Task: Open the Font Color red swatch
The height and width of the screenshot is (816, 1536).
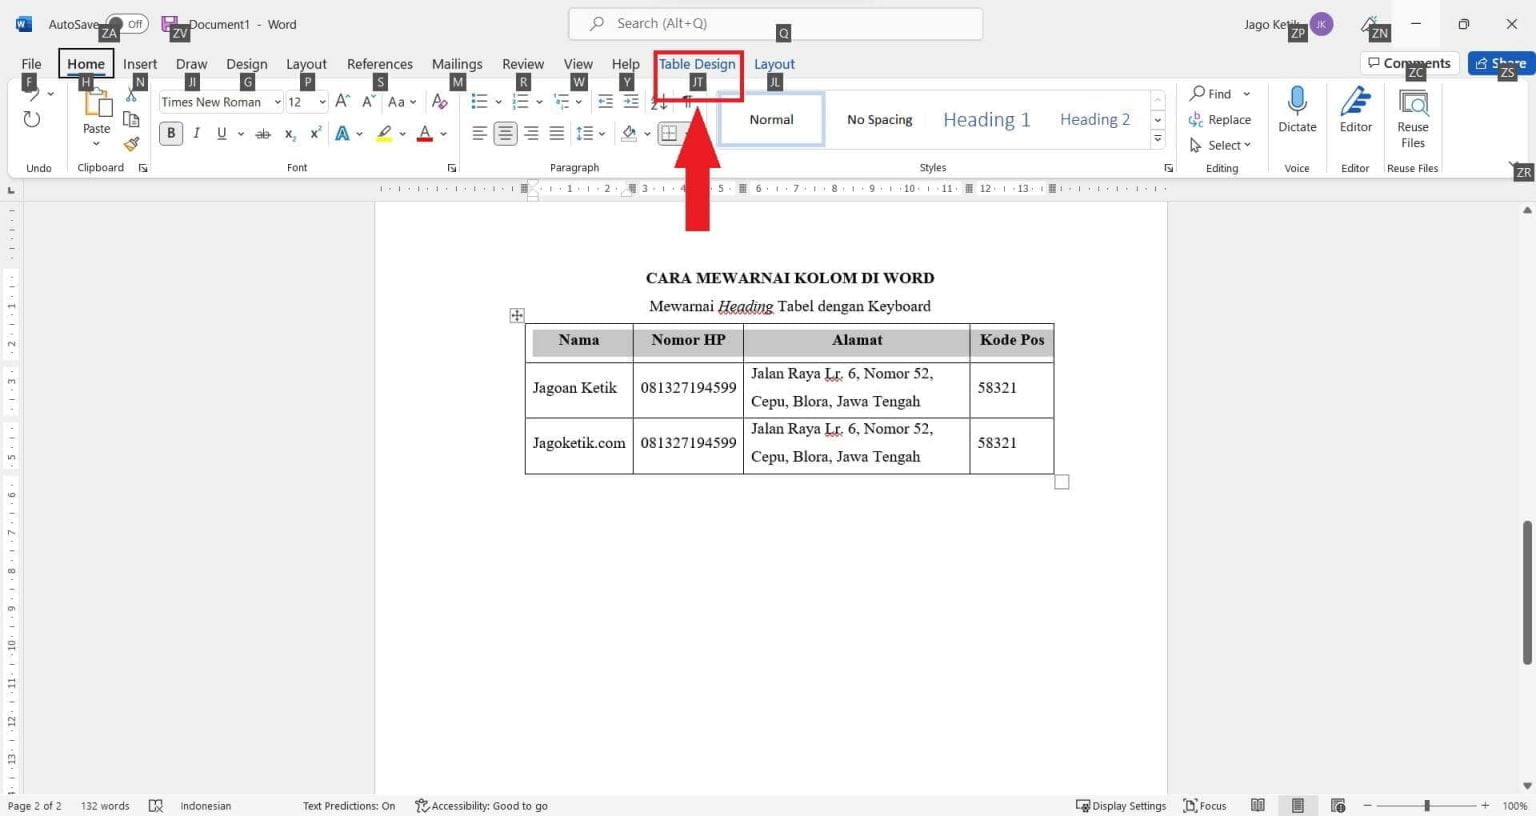Action: [424, 133]
